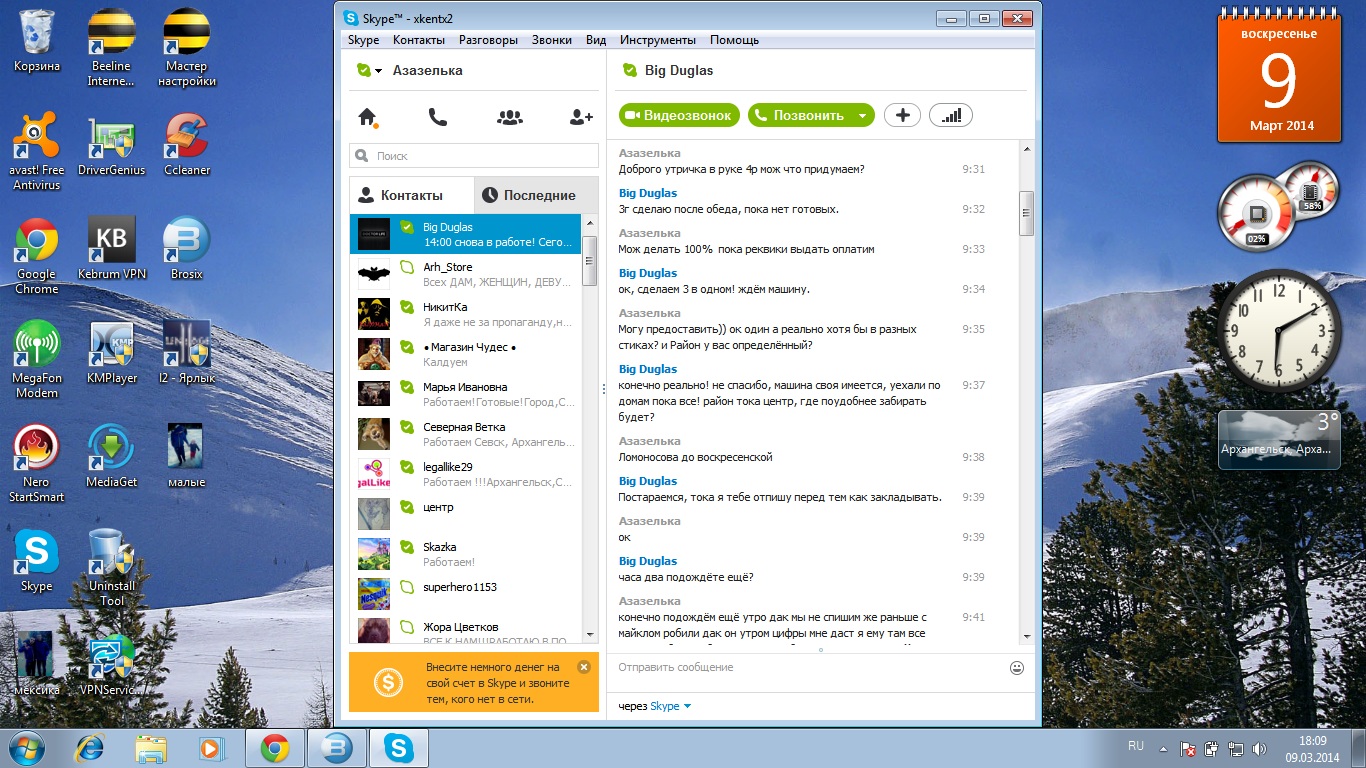
Task: Click conversation scrollbar thumb
Action: (1025, 212)
